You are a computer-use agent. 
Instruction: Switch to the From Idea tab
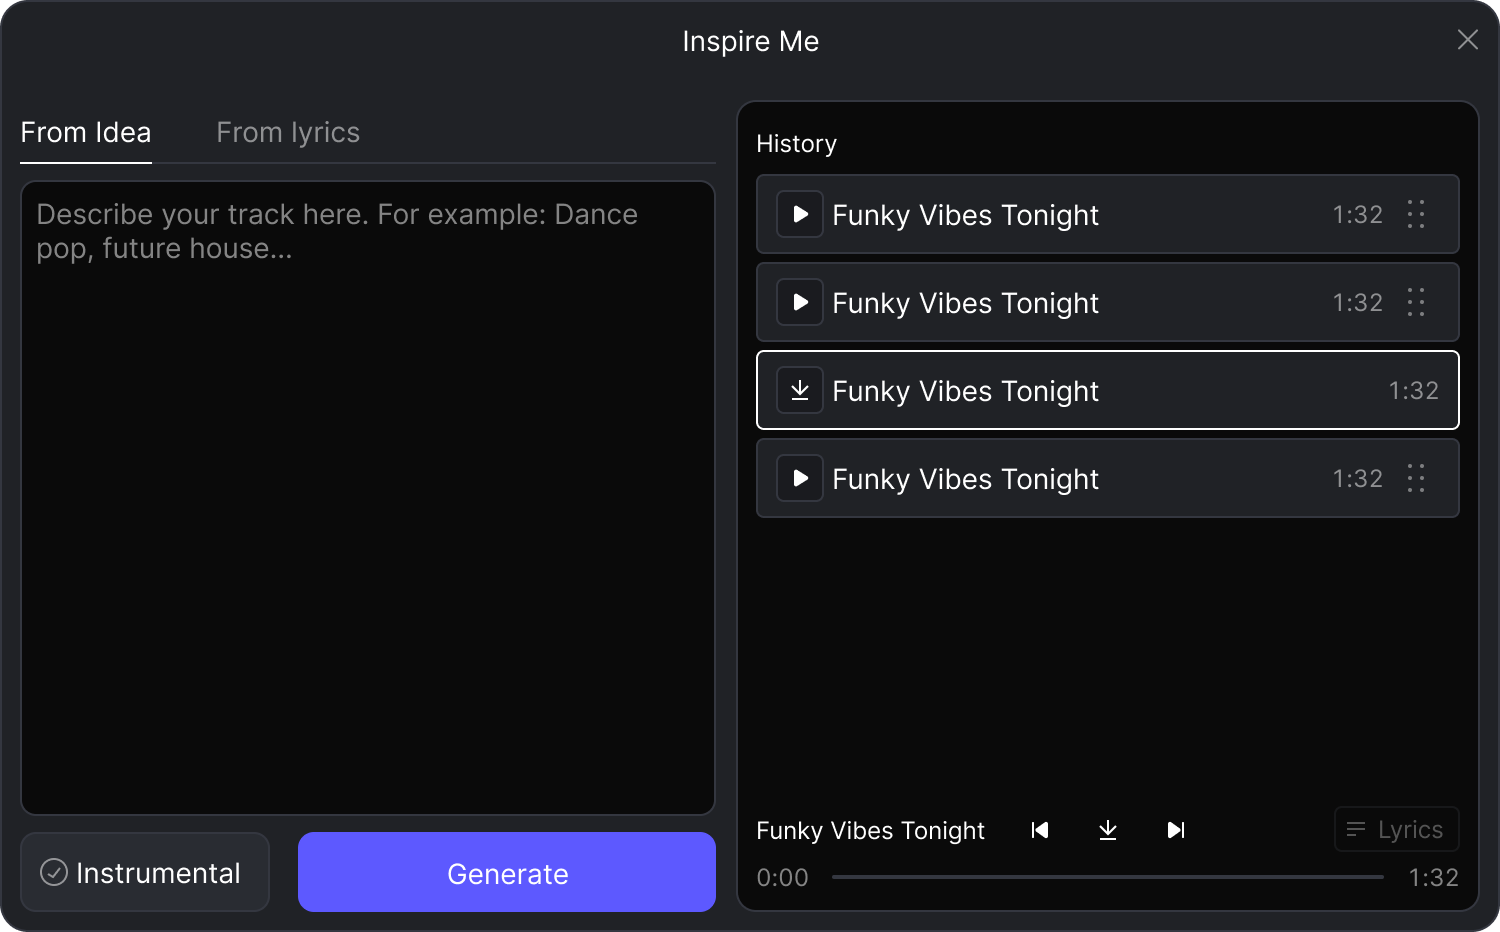click(86, 133)
